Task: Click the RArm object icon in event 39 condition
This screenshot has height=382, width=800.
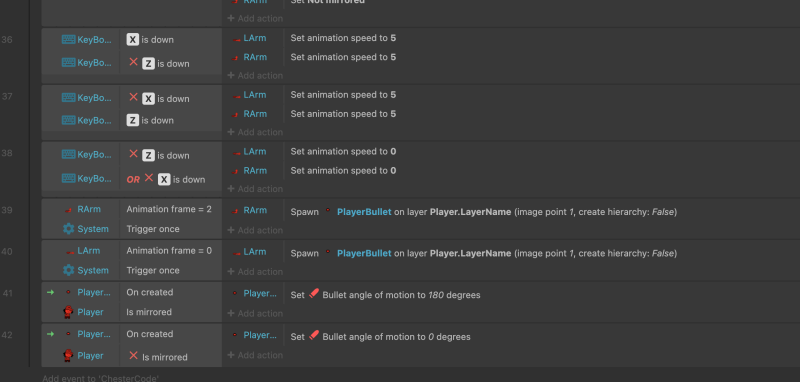Action: pyautogui.click(x=68, y=210)
